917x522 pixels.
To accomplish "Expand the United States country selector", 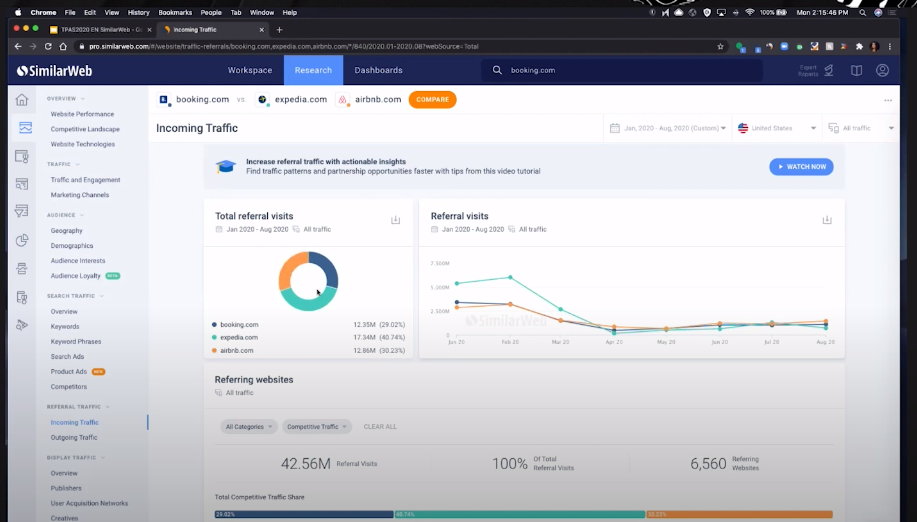I will click(x=777, y=128).
